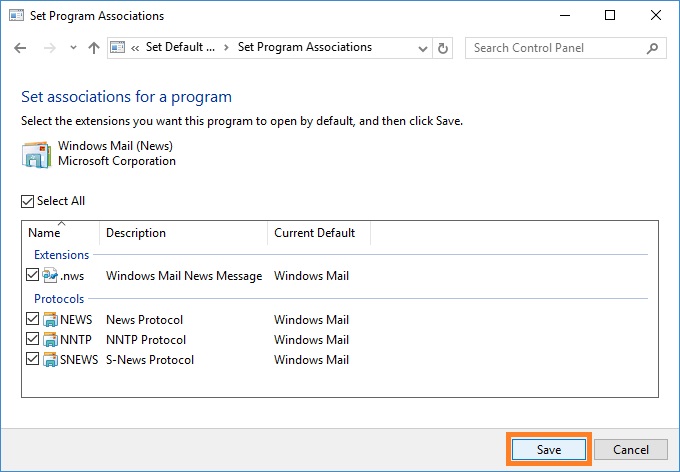Save the program associations
The image size is (680, 472).
[549, 449]
